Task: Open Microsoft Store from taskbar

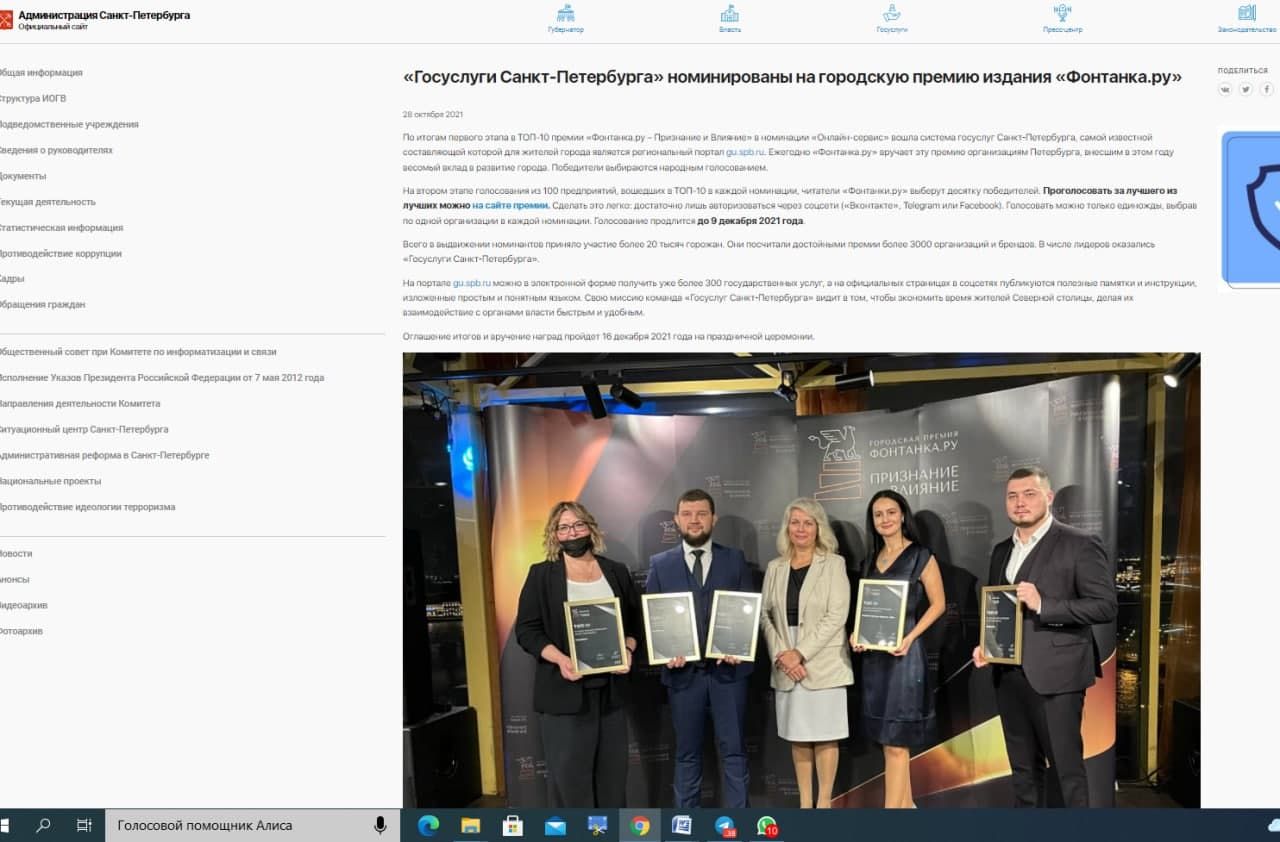Action: 513,825
